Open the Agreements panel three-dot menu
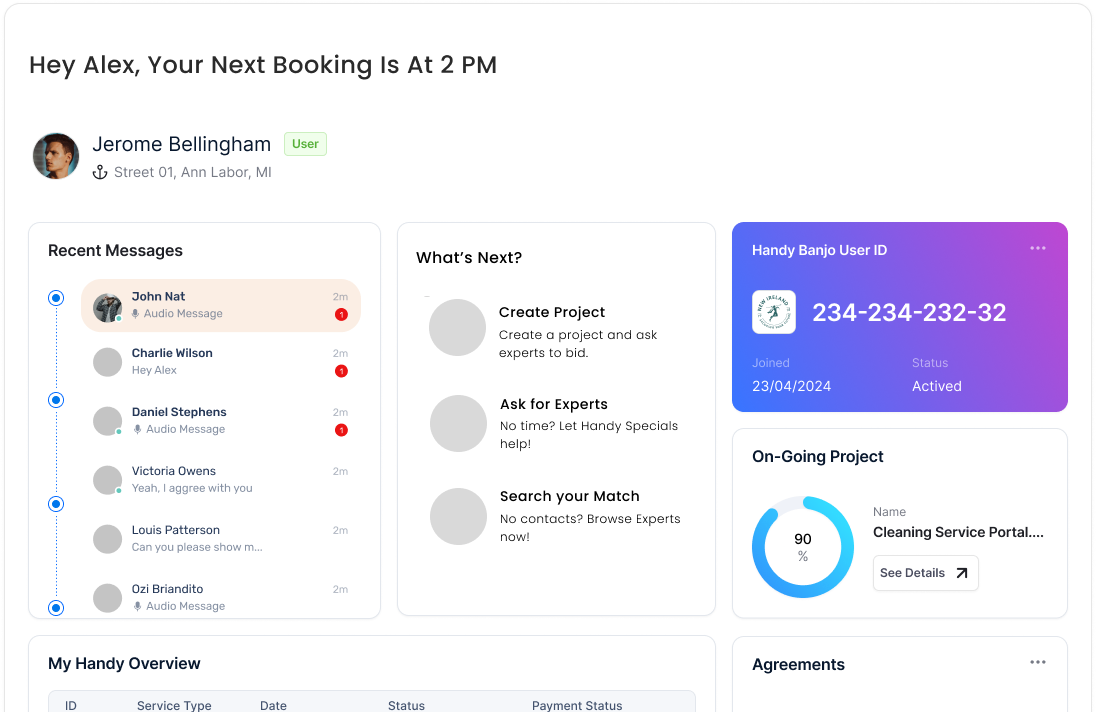This screenshot has height=712, width=1096. pos(1038,662)
